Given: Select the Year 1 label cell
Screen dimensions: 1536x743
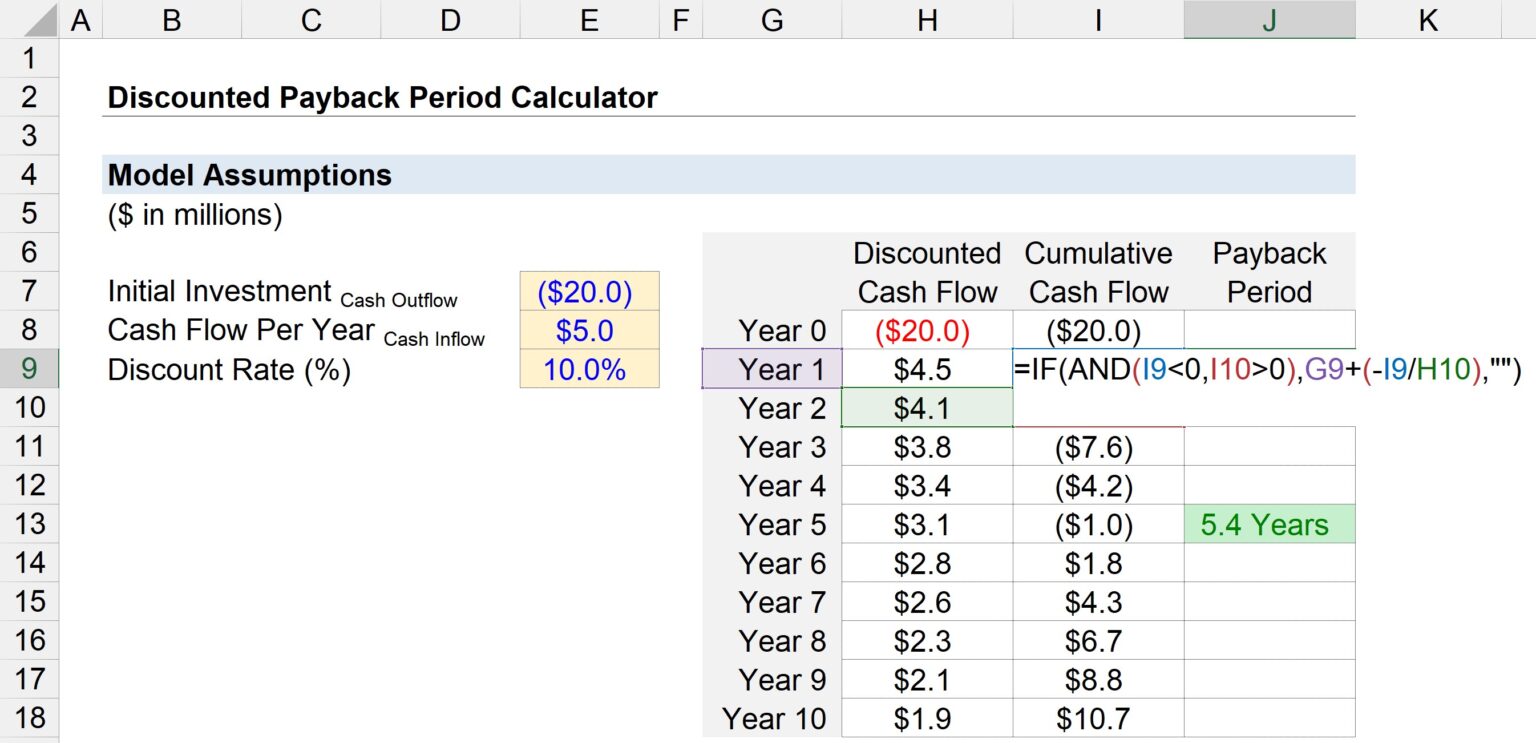Looking at the screenshot, I should click(772, 369).
